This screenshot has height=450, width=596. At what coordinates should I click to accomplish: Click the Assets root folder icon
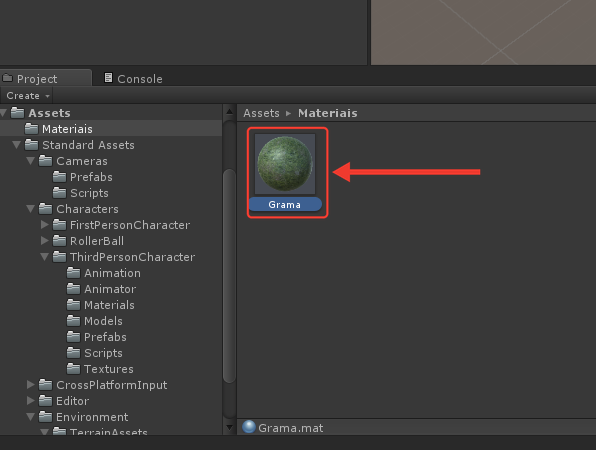point(17,112)
